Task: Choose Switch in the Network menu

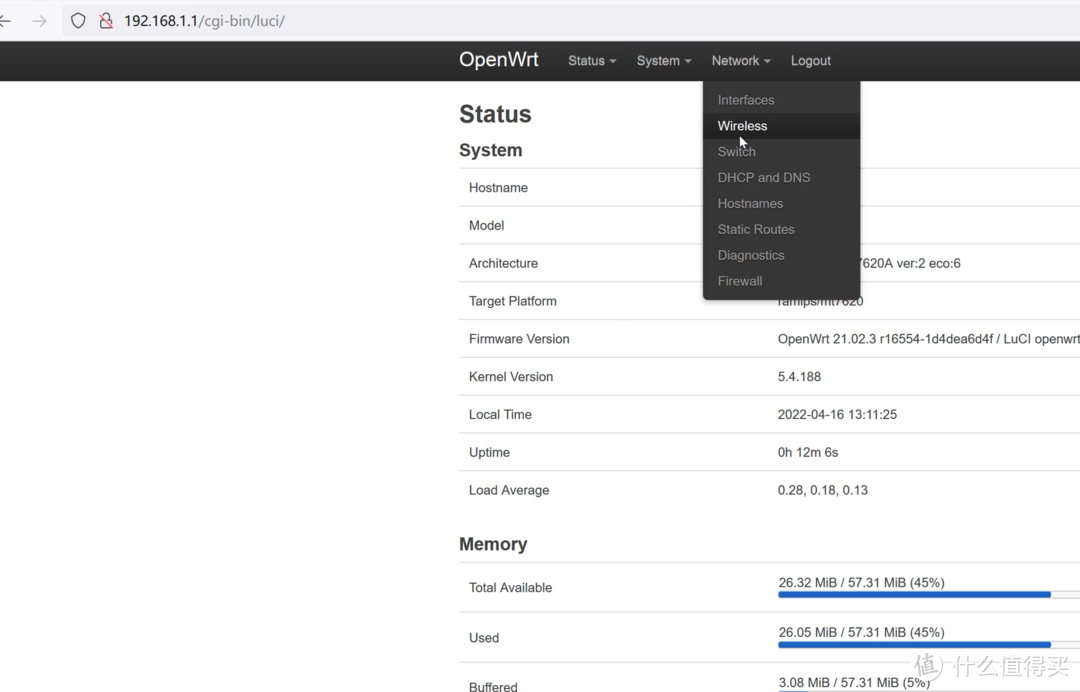Action: pos(736,152)
